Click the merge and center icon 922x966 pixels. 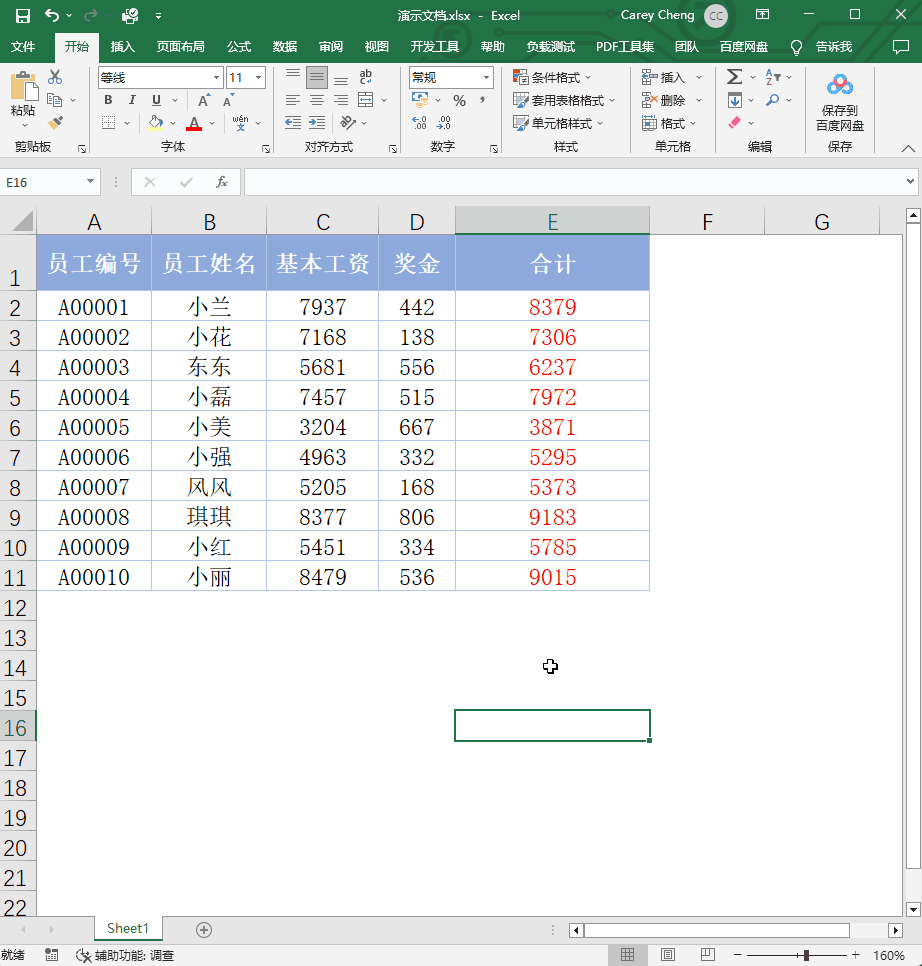(366, 100)
